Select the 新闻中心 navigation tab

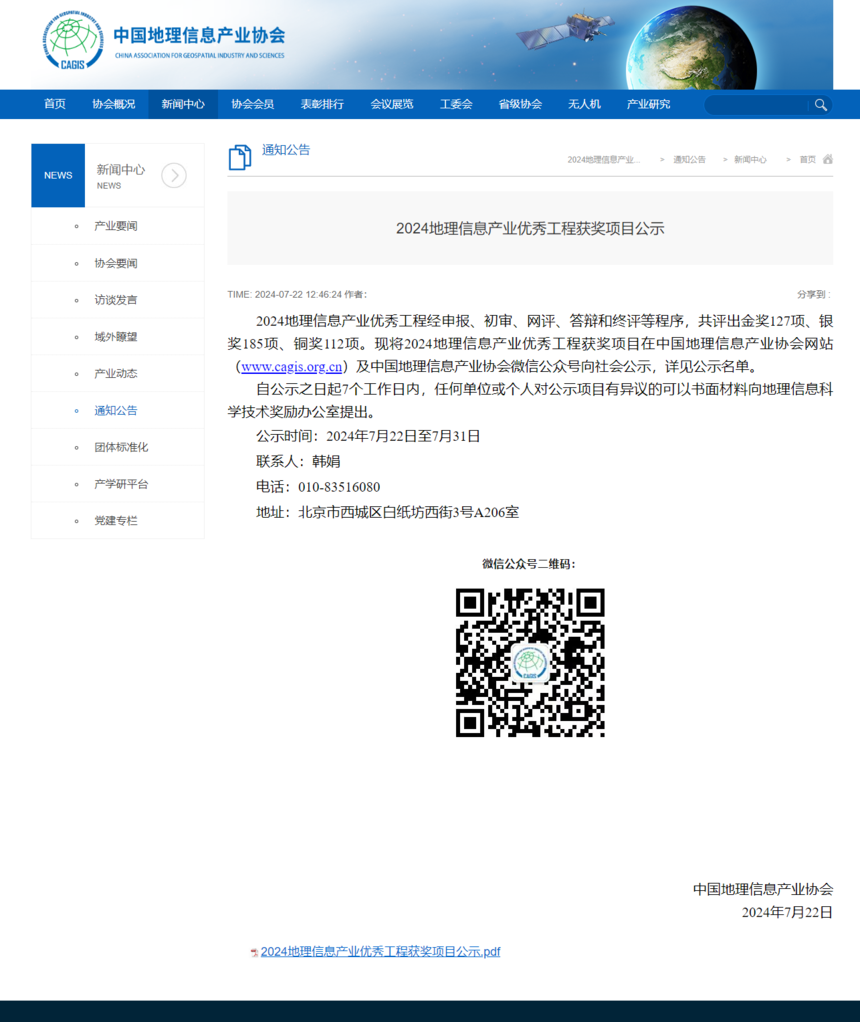pos(183,104)
